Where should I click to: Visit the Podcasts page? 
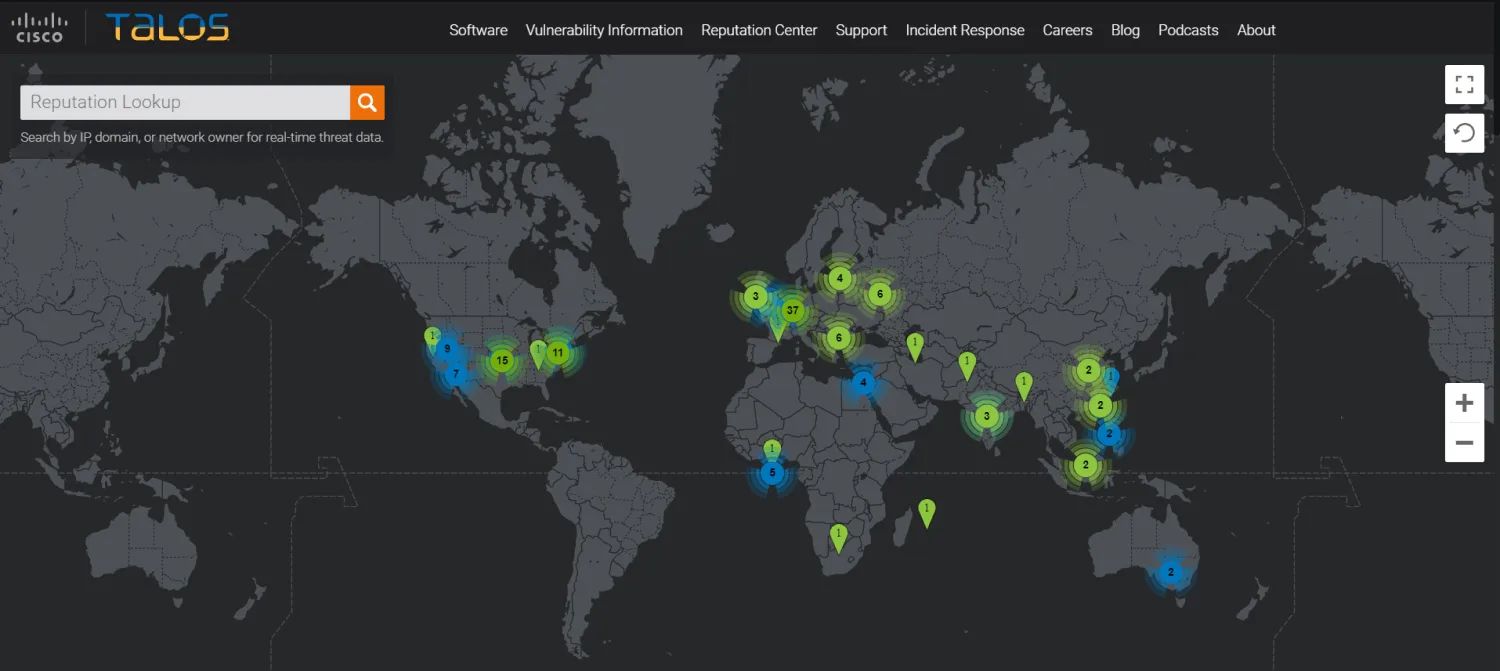pos(1188,30)
